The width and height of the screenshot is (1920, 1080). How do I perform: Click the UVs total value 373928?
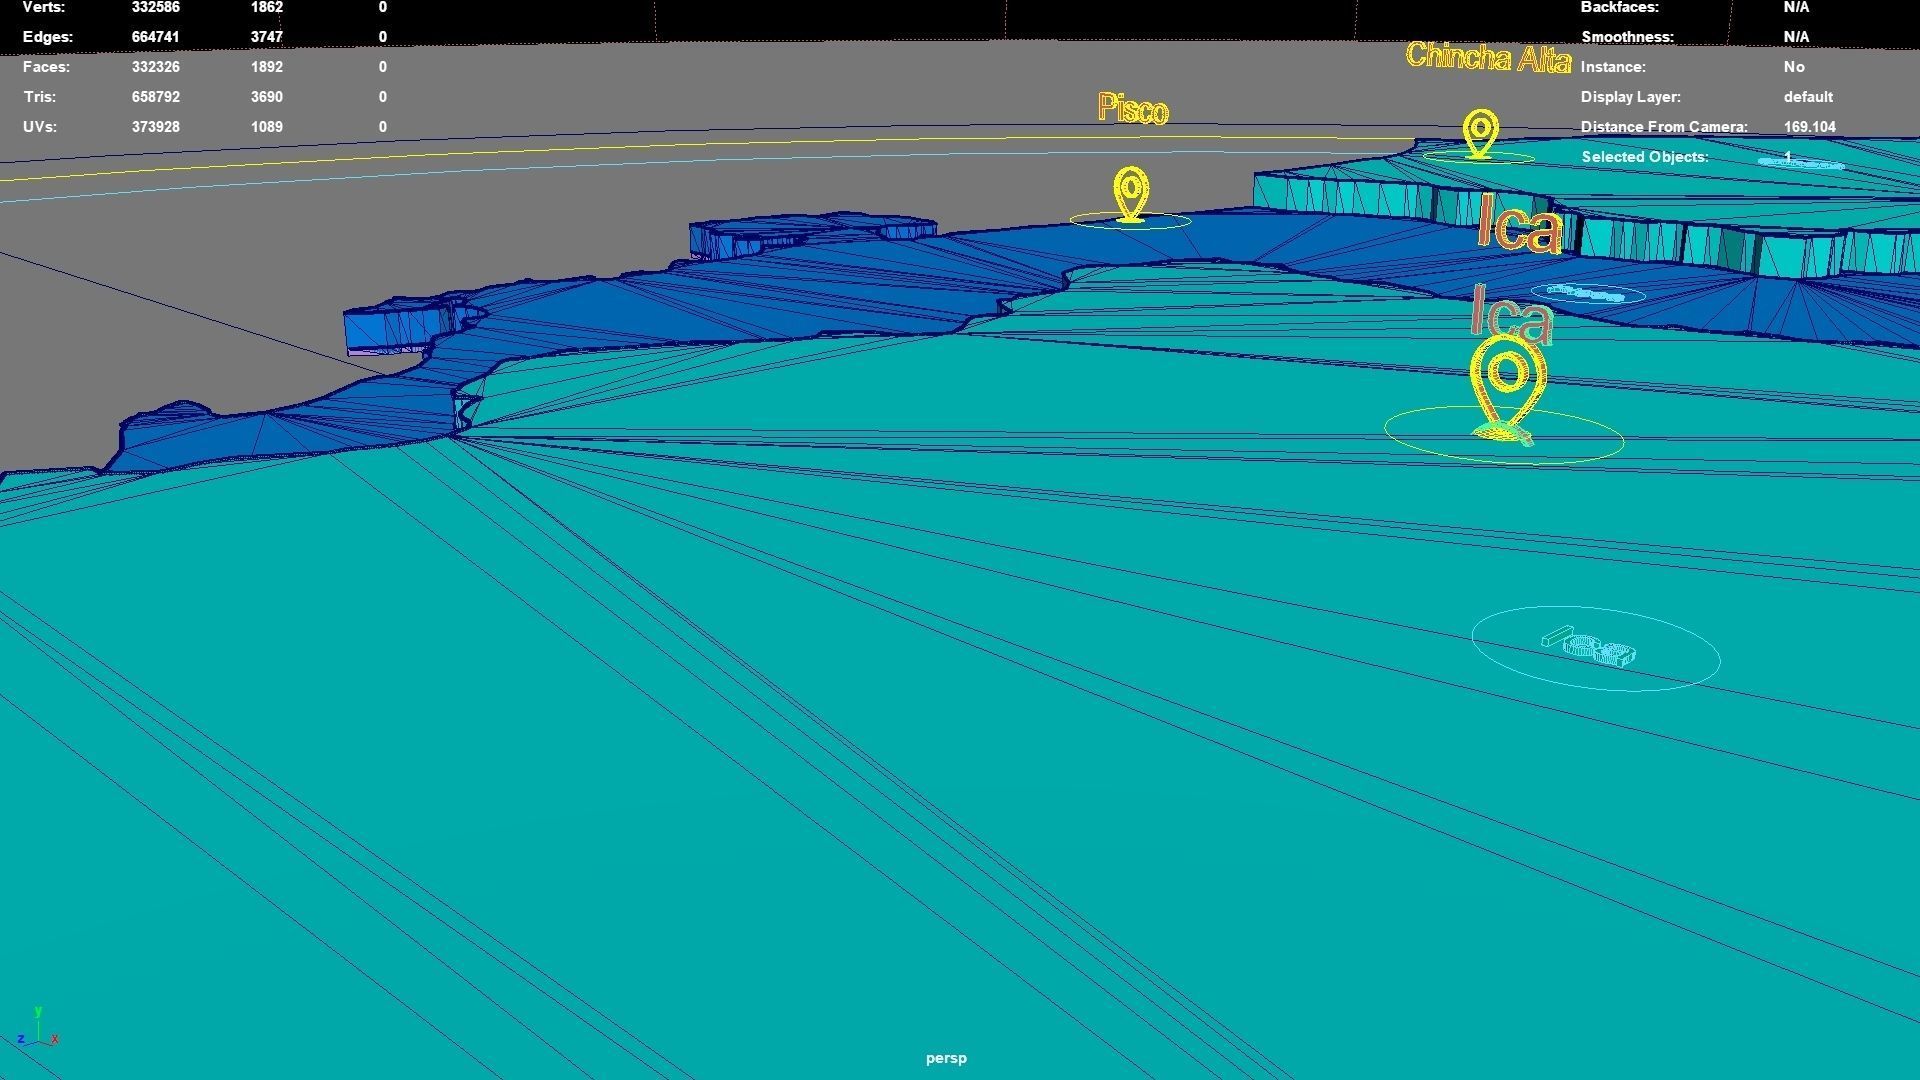click(x=155, y=127)
